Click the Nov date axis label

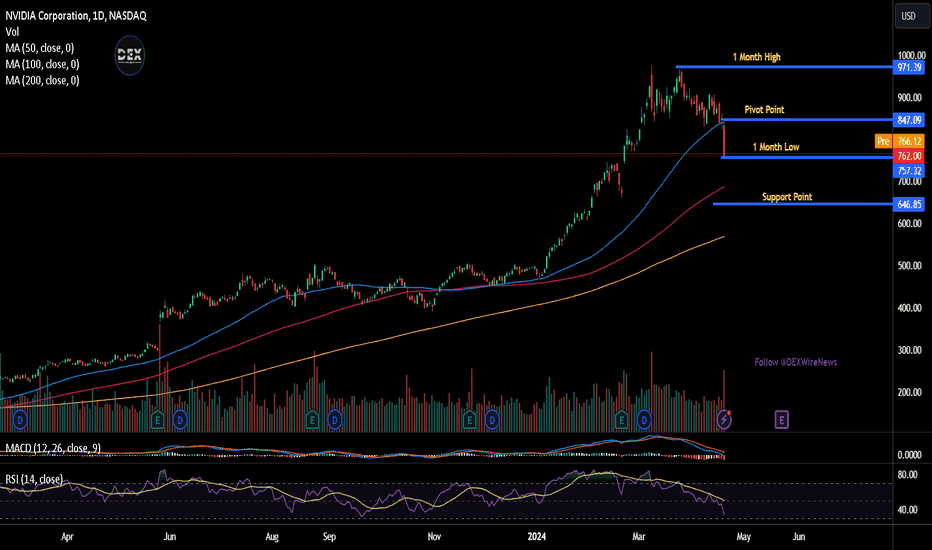[434, 537]
